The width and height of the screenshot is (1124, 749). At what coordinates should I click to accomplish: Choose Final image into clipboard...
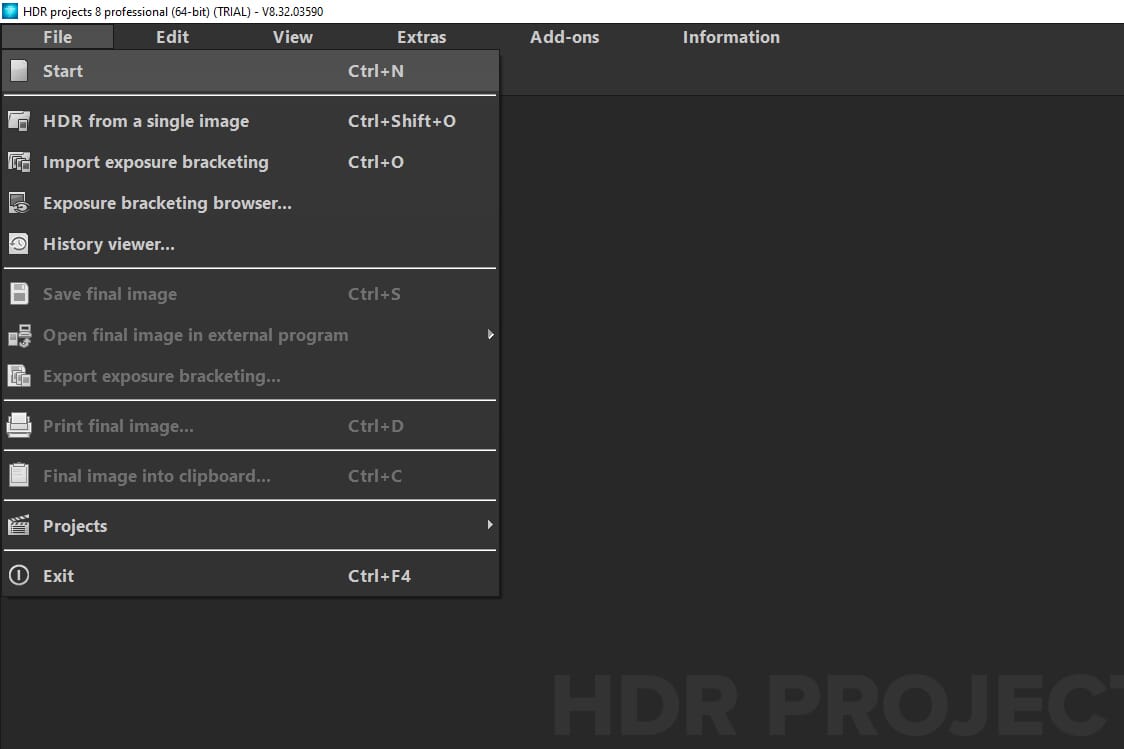(250, 476)
